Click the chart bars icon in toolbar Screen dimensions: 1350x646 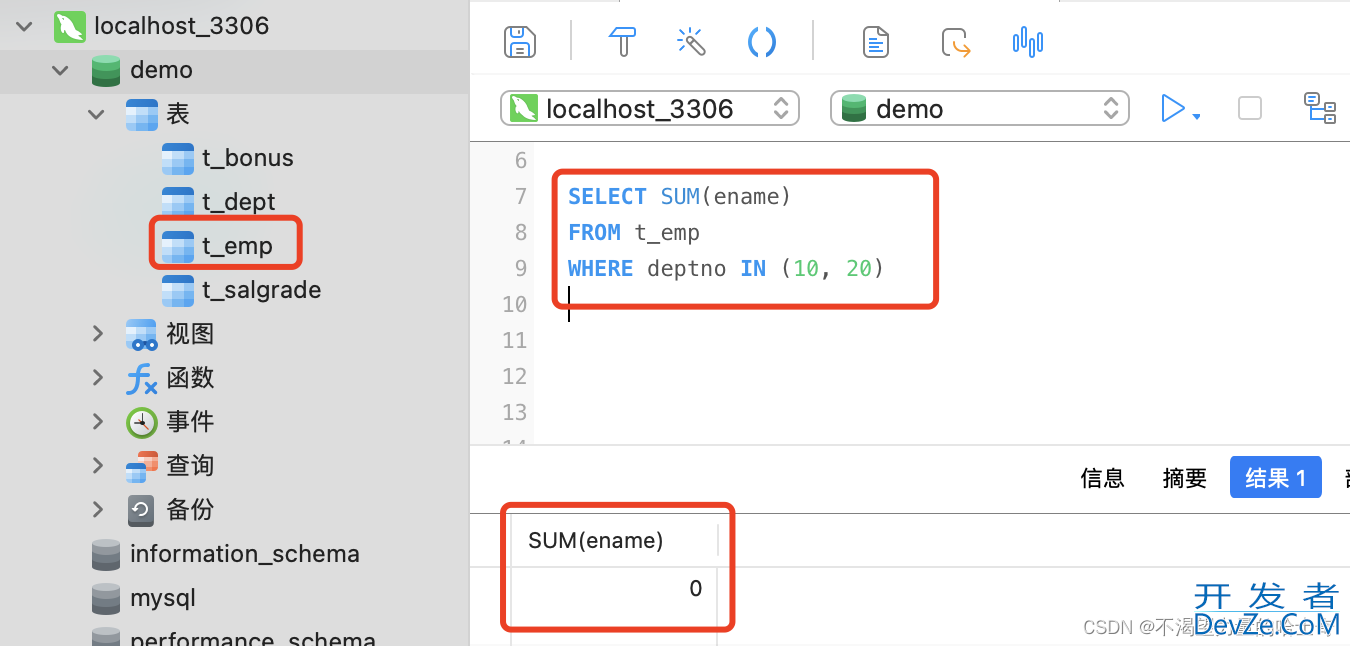coord(1028,42)
